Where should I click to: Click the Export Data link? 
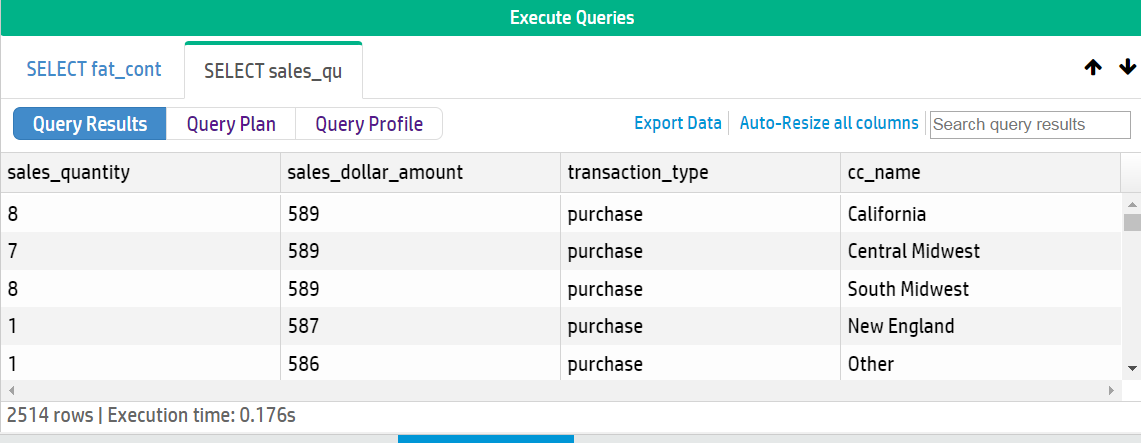[677, 123]
